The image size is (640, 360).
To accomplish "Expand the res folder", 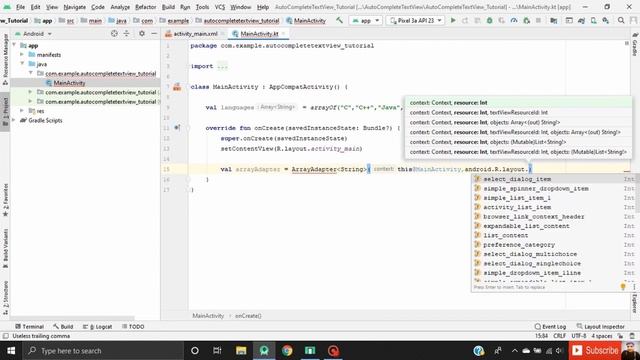I will [22, 111].
